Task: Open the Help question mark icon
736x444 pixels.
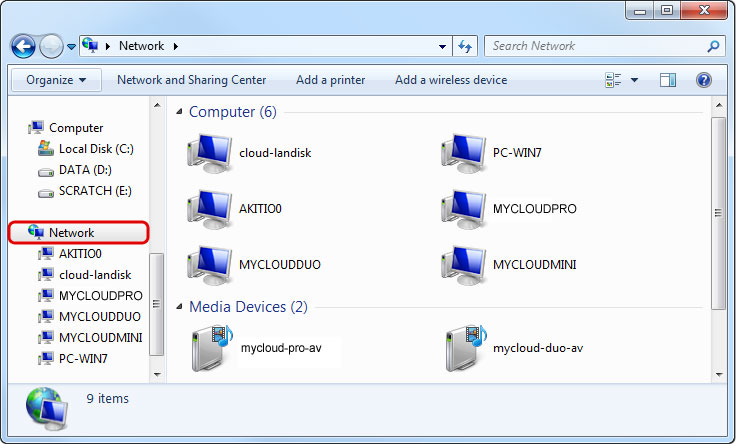Action: tap(703, 80)
